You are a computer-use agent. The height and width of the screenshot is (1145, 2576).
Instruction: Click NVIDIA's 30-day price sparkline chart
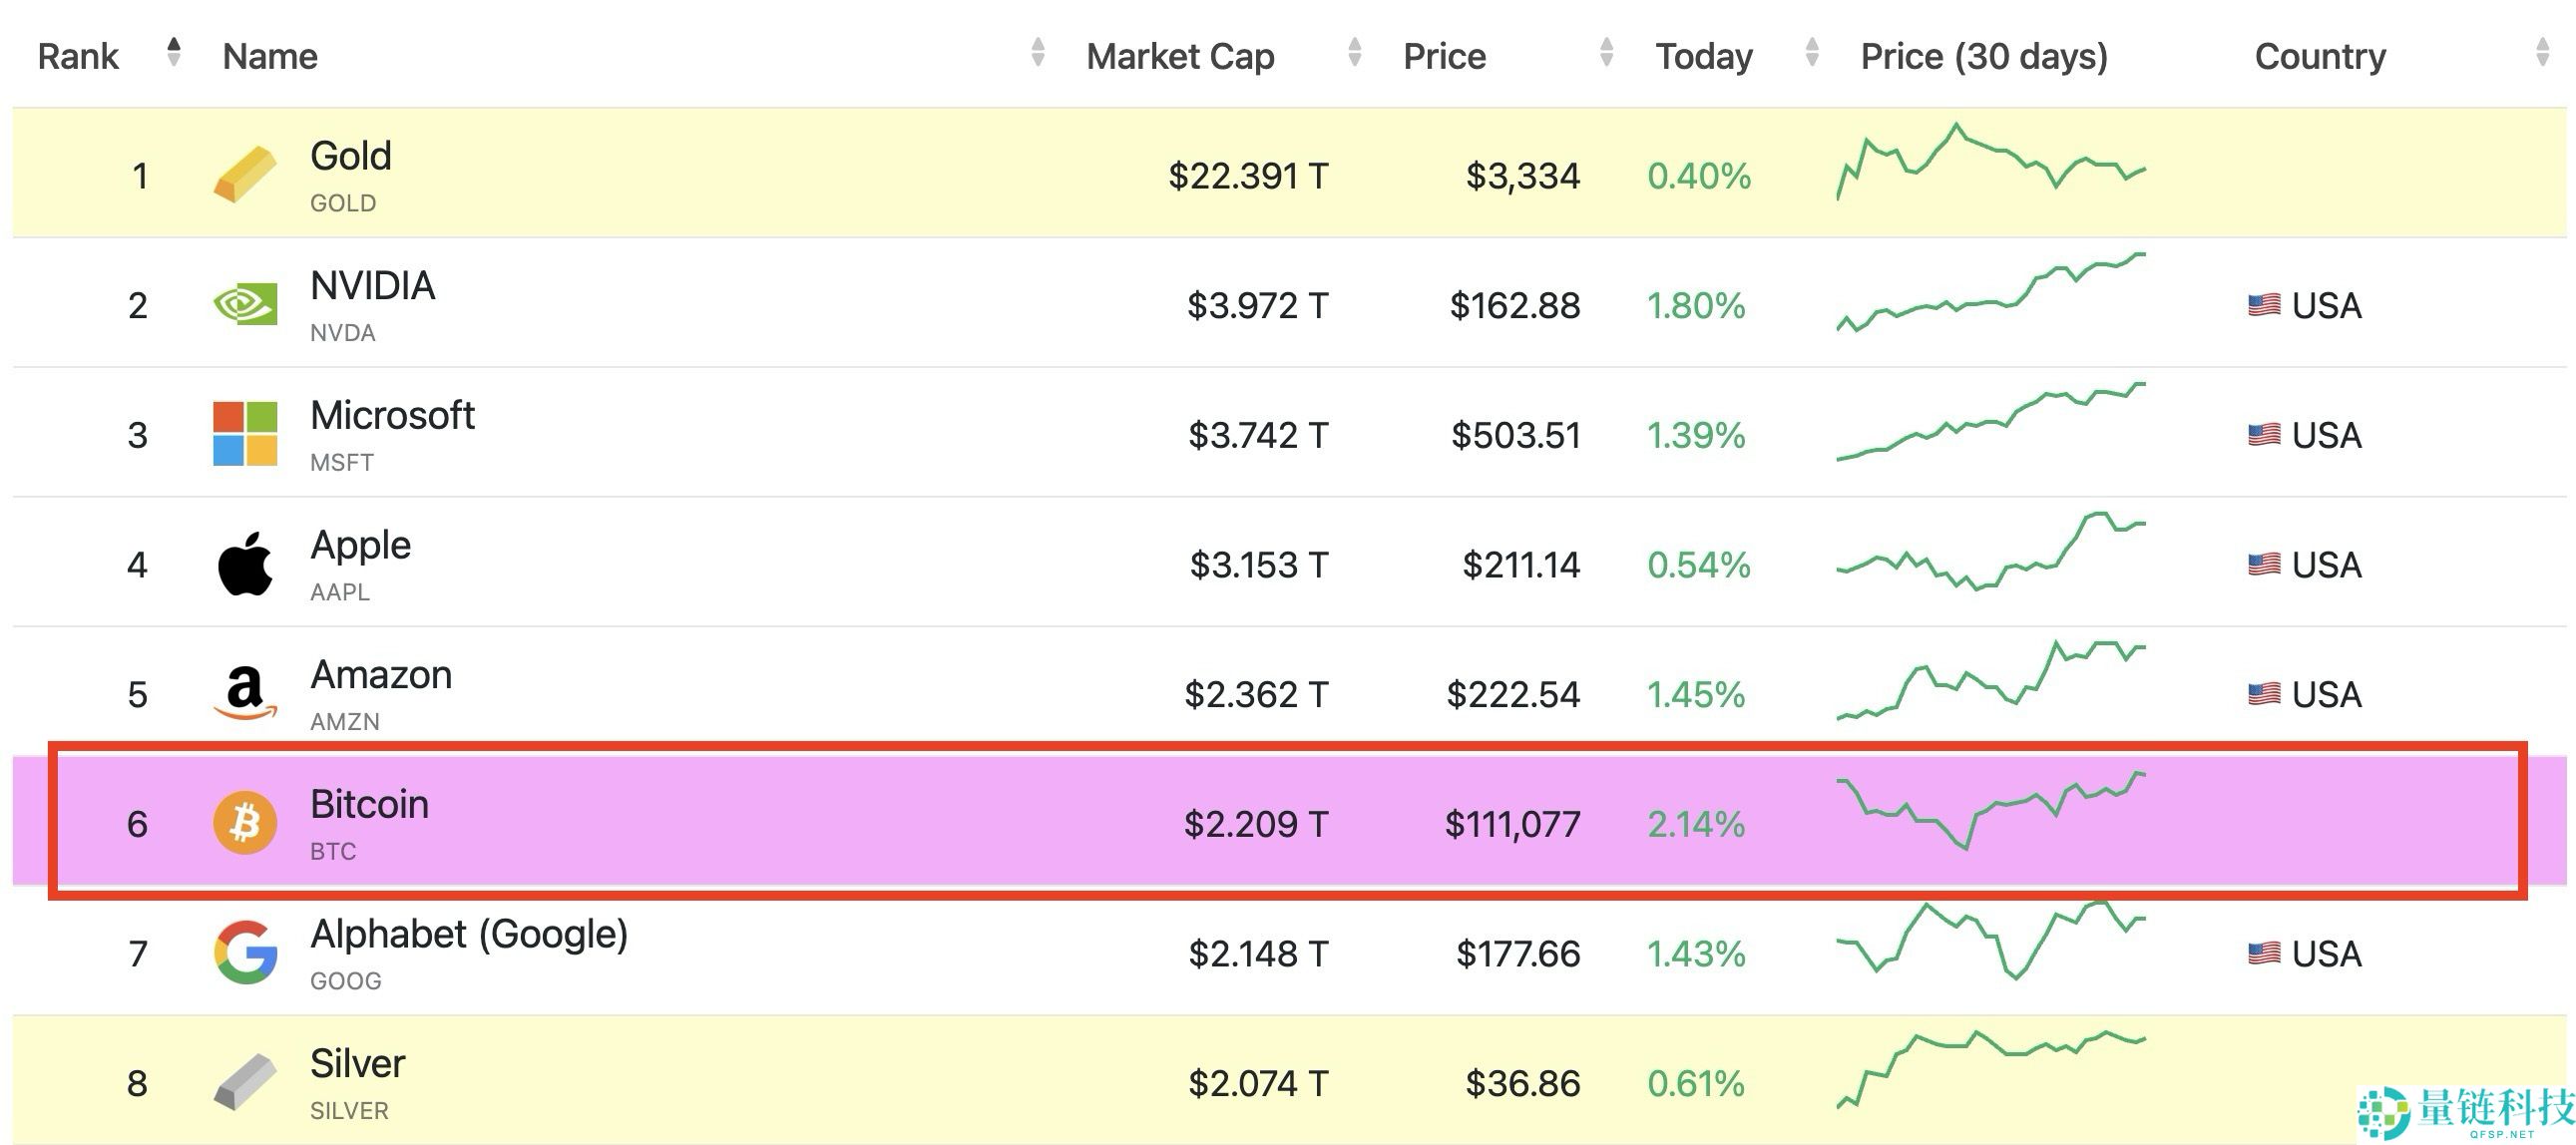[x=1990, y=293]
